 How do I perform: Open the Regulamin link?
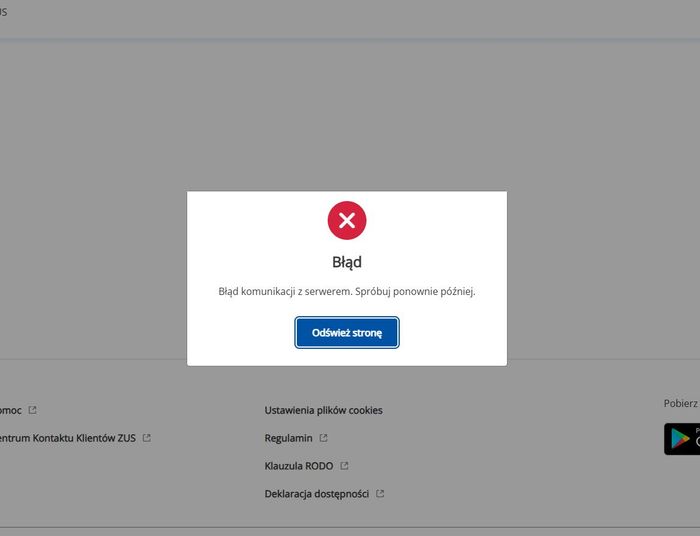(x=288, y=438)
